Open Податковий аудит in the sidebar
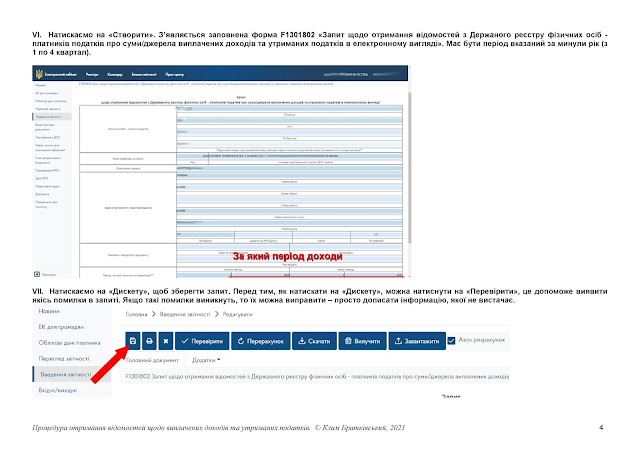The height and width of the screenshot is (452, 640). 47,187
